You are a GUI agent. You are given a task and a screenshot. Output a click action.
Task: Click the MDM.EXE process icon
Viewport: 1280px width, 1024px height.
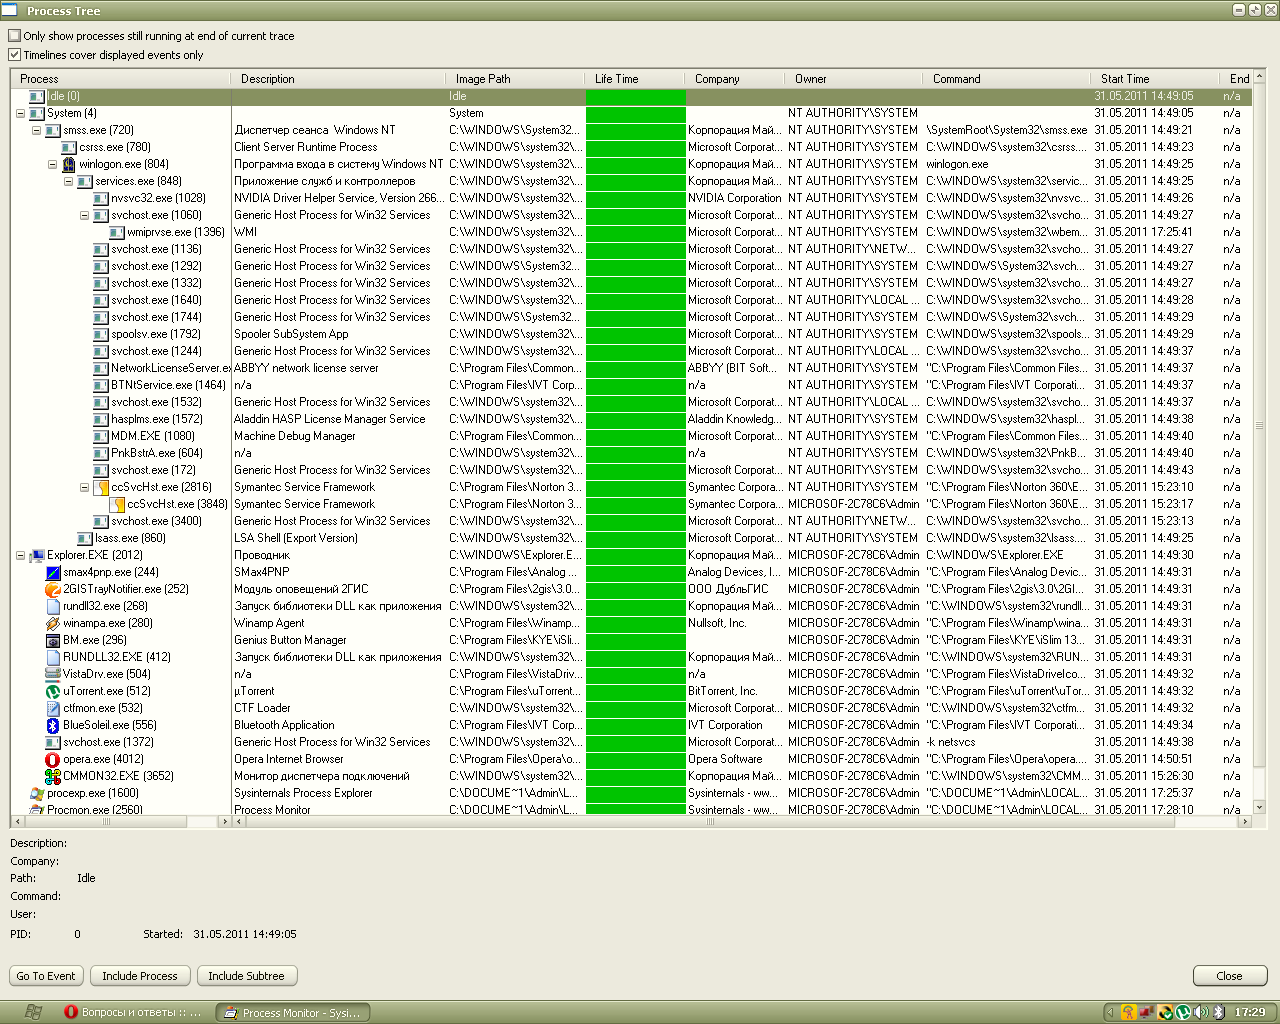tap(101, 436)
